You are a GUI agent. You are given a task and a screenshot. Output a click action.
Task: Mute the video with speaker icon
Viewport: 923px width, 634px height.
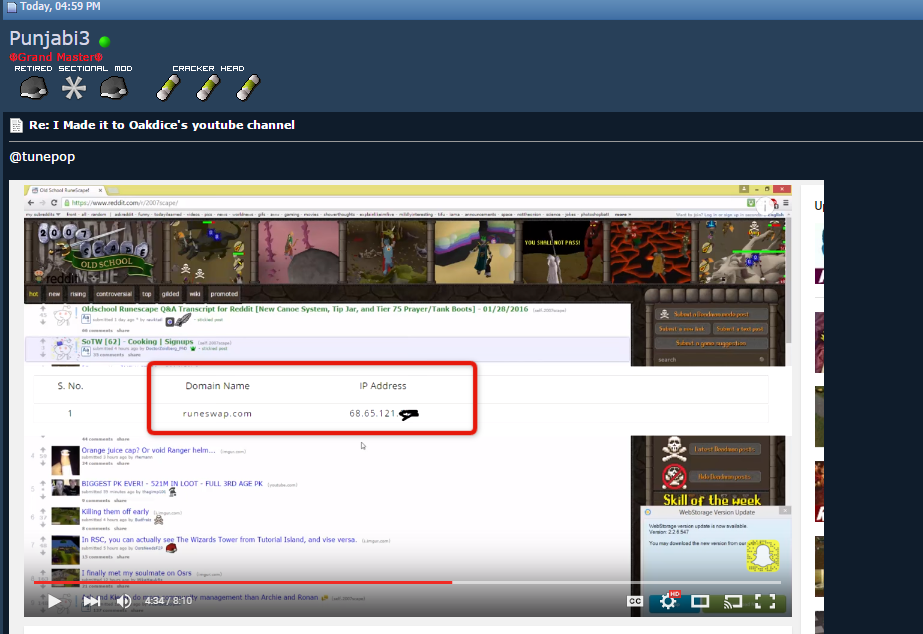[x=124, y=601]
